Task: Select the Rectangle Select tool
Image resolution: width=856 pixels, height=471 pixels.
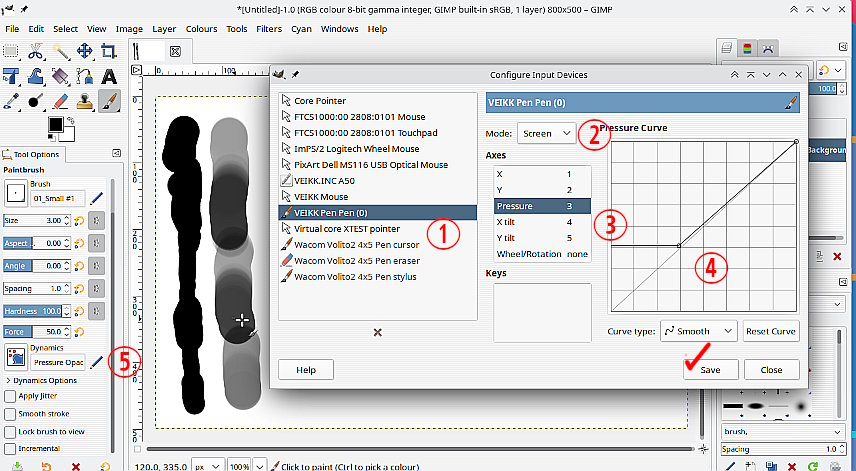Action: (x=10, y=52)
